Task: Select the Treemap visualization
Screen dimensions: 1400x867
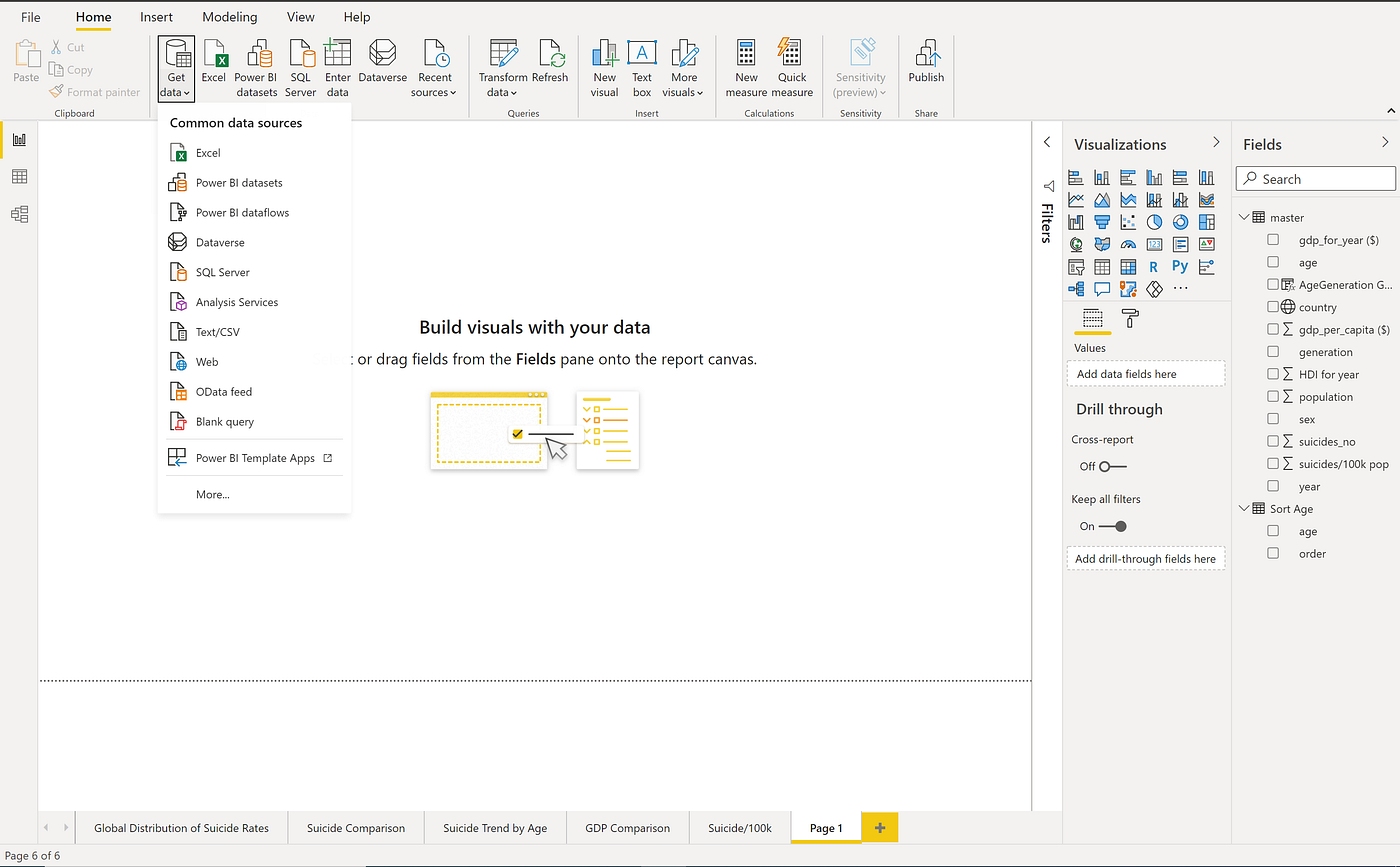Action: click(1207, 221)
